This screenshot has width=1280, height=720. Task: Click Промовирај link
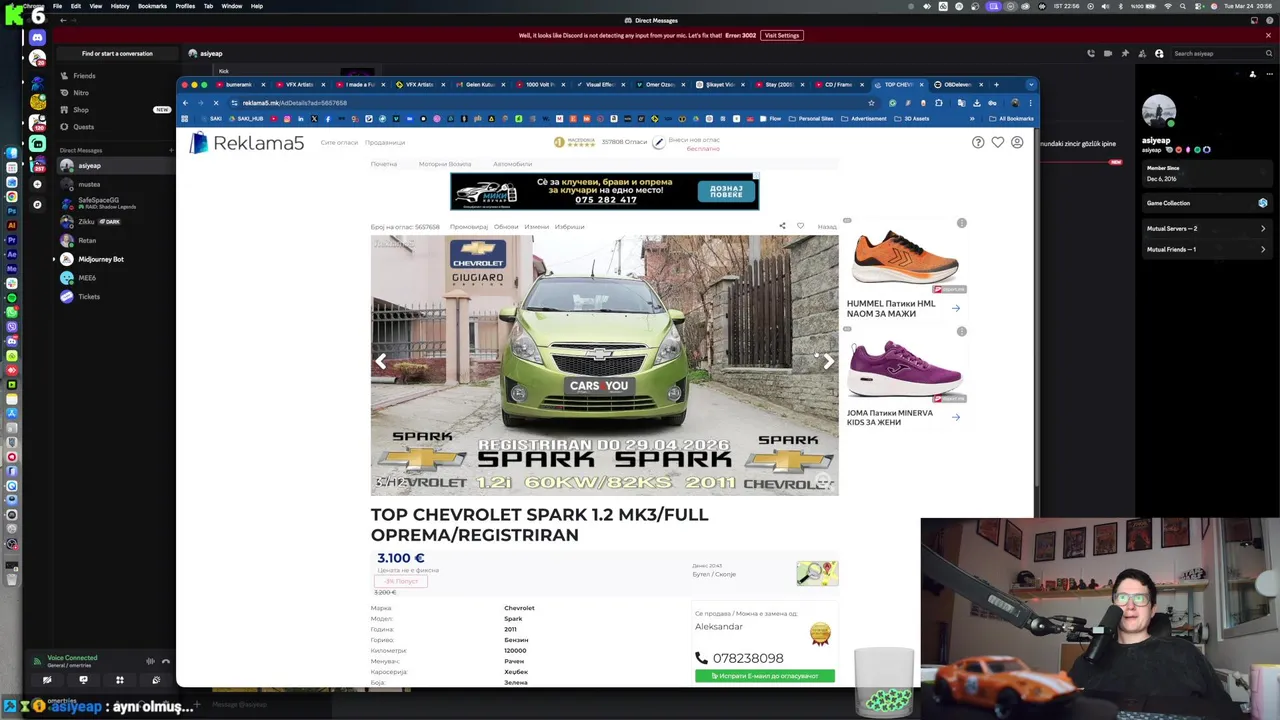tap(469, 227)
